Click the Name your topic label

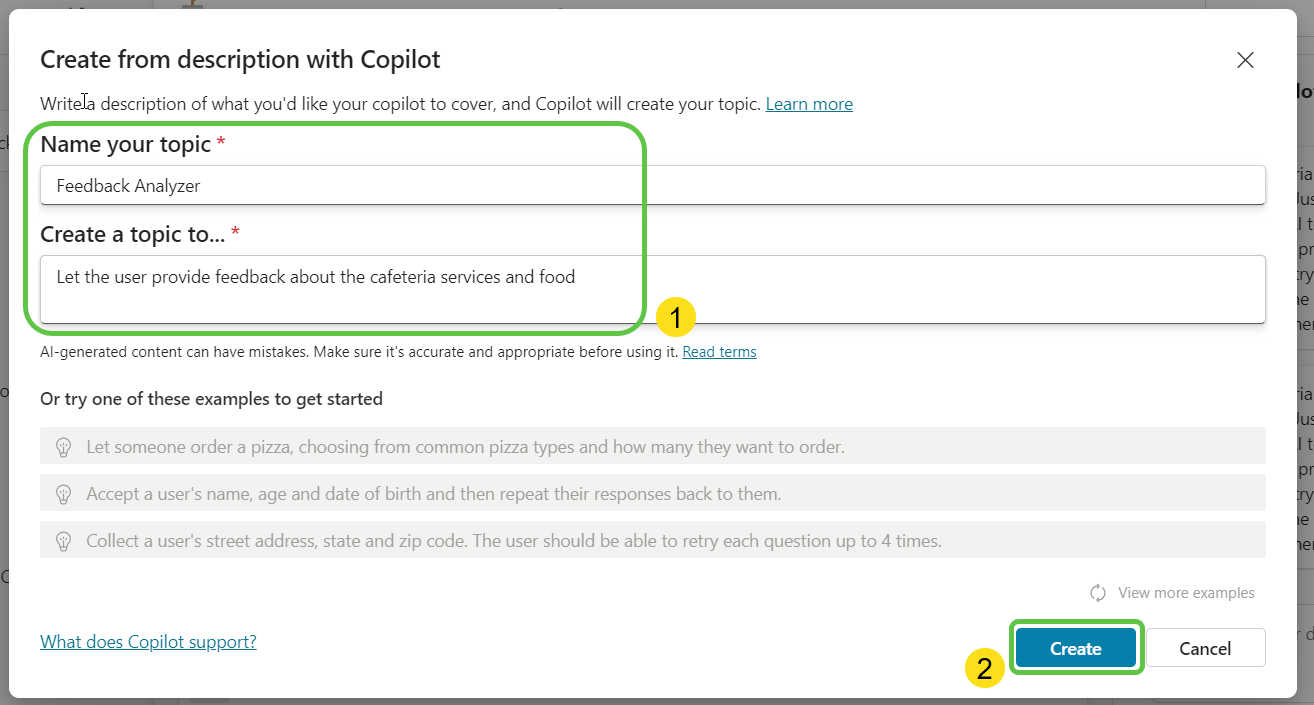[126, 144]
